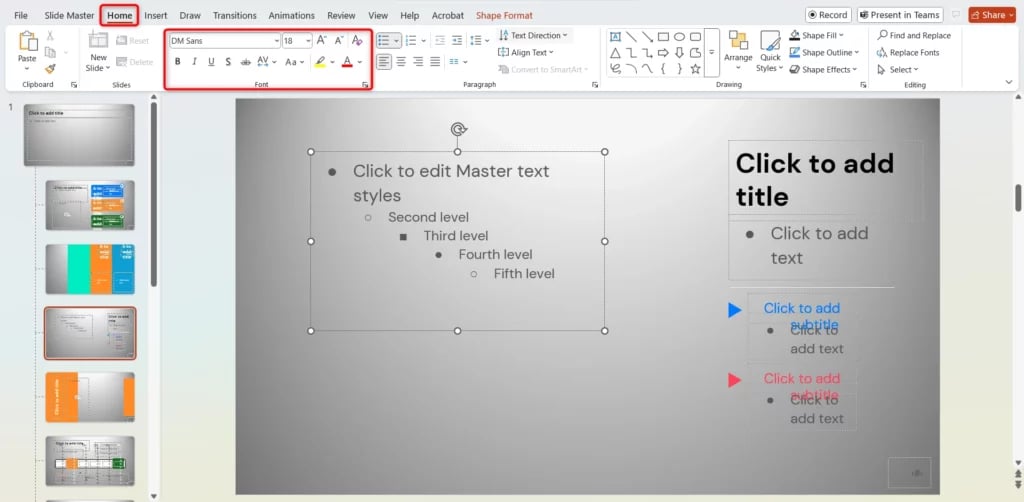Open the Font dialog launcher
Screen dimensions: 1024x502
(x=365, y=85)
